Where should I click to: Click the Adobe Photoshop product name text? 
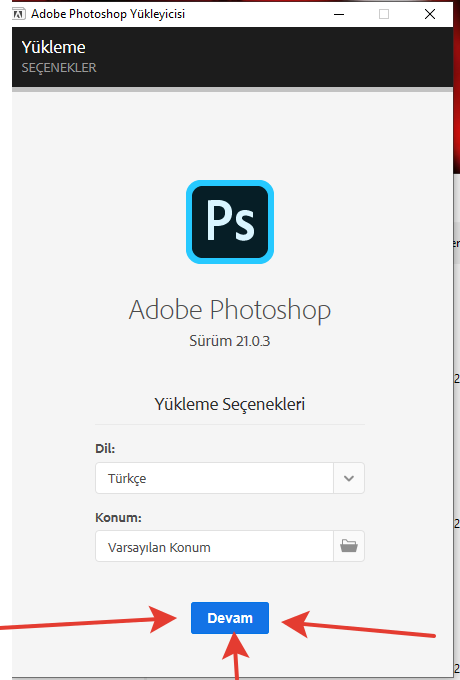pos(230,310)
